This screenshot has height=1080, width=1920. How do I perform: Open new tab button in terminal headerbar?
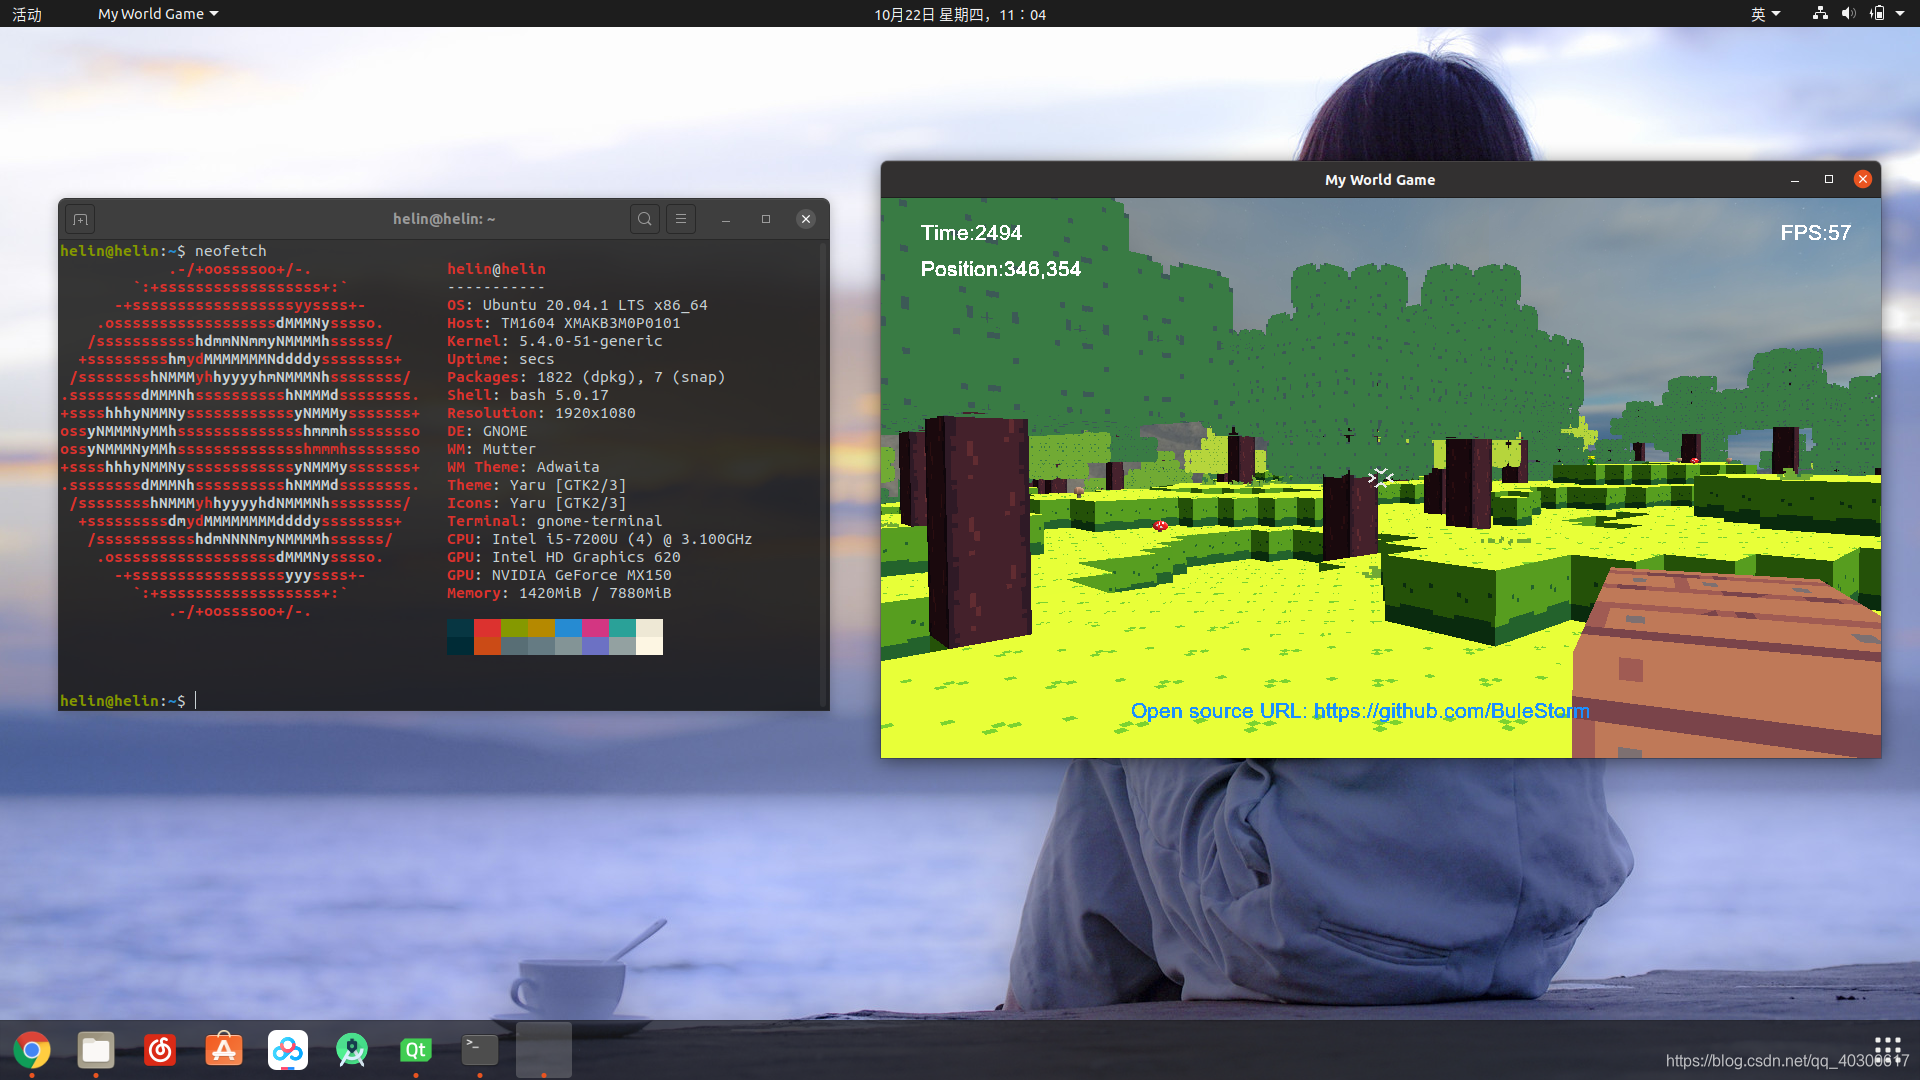[x=81, y=219]
